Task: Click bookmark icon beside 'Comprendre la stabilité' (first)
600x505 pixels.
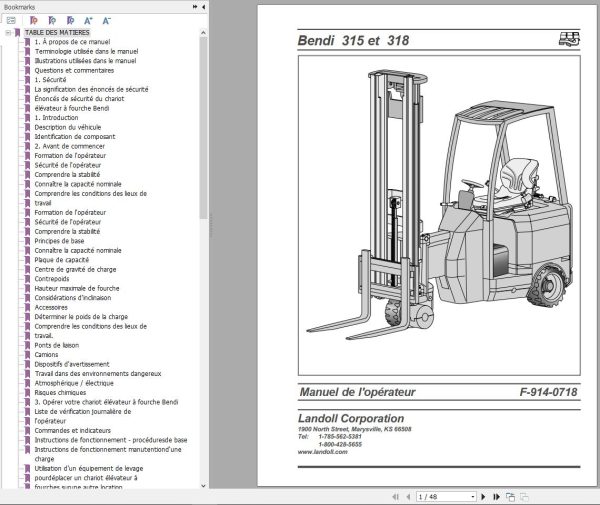Action: click(27, 174)
